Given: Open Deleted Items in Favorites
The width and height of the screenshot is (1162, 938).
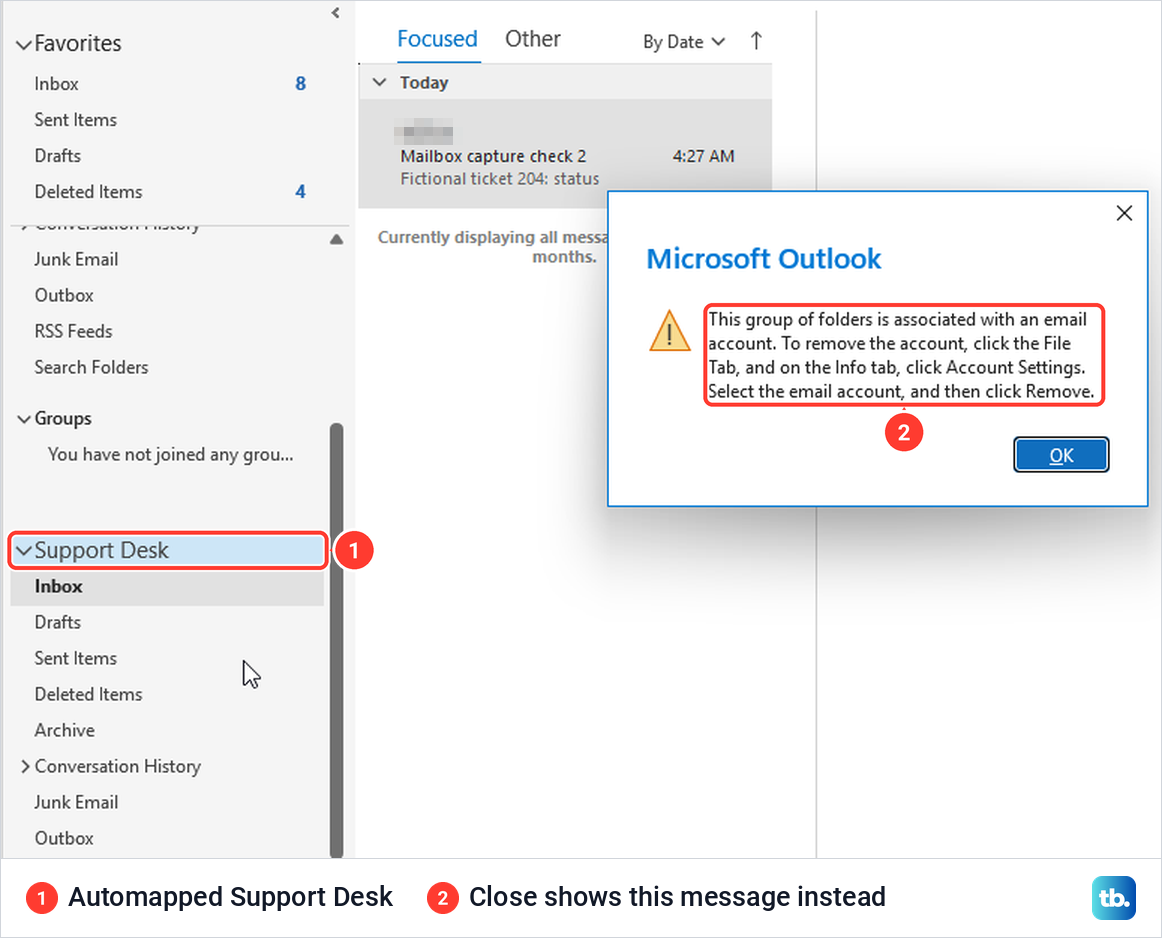Looking at the screenshot, I should [88, 192].
